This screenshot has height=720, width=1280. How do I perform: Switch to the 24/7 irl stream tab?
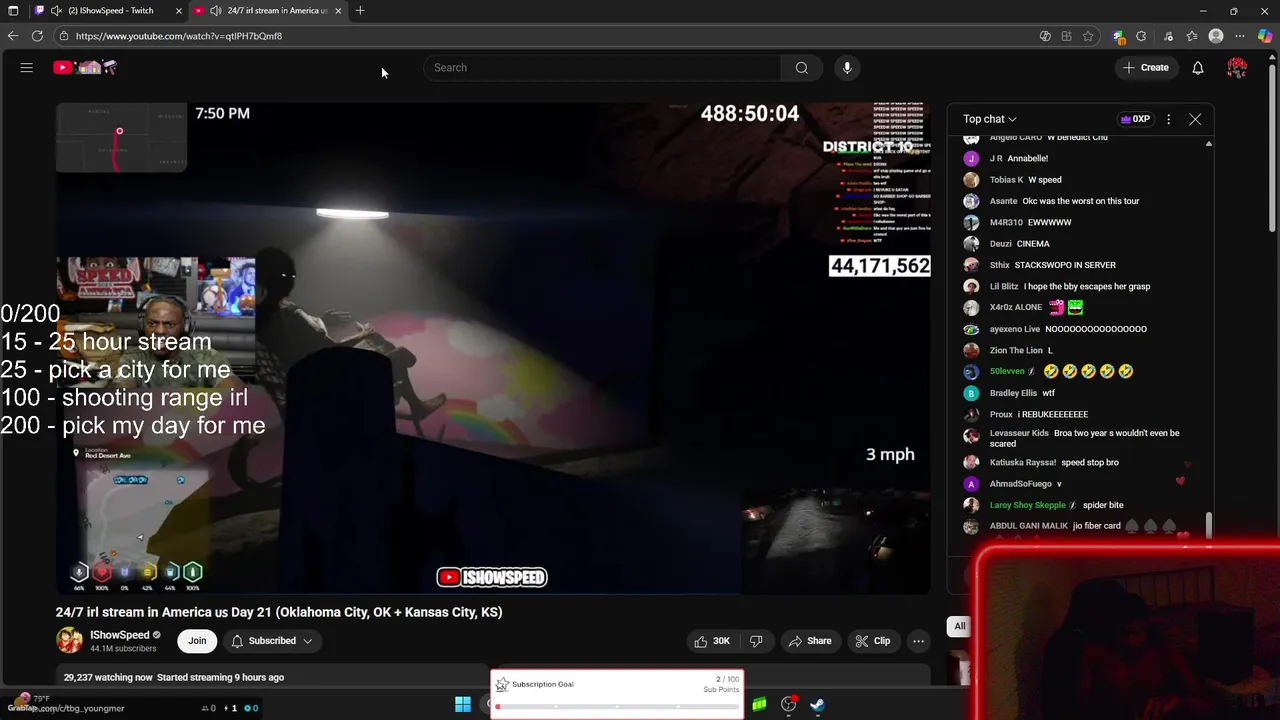point(270,10)
